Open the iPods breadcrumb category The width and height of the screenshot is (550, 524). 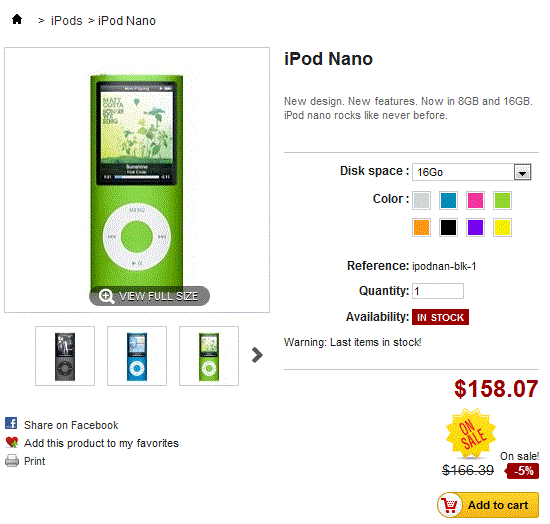point(66,21)
